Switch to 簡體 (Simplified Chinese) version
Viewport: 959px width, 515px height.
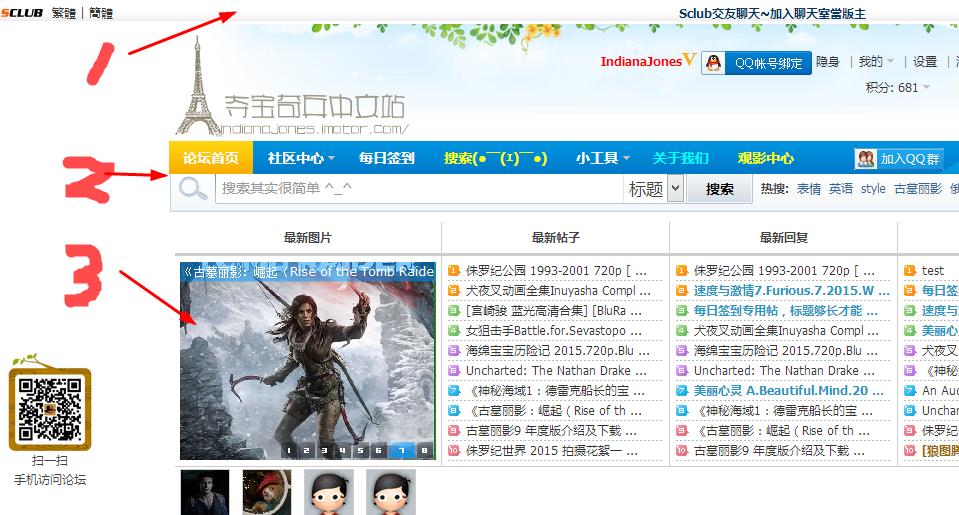click(x=101, y=12)
